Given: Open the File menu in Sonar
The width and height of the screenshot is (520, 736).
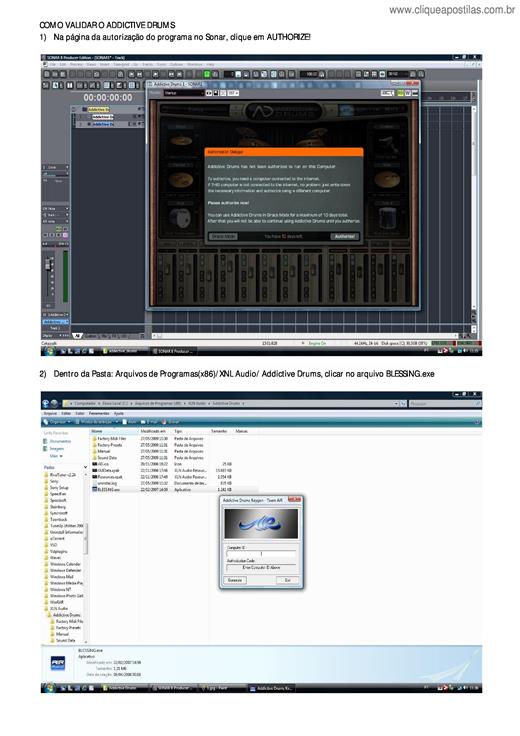Looking at the screenshot, I should [53, 64].
